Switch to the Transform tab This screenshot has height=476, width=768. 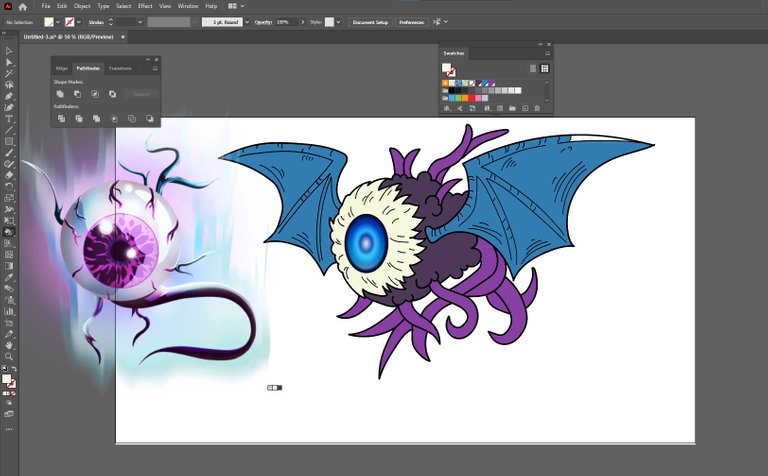[120, 69]
